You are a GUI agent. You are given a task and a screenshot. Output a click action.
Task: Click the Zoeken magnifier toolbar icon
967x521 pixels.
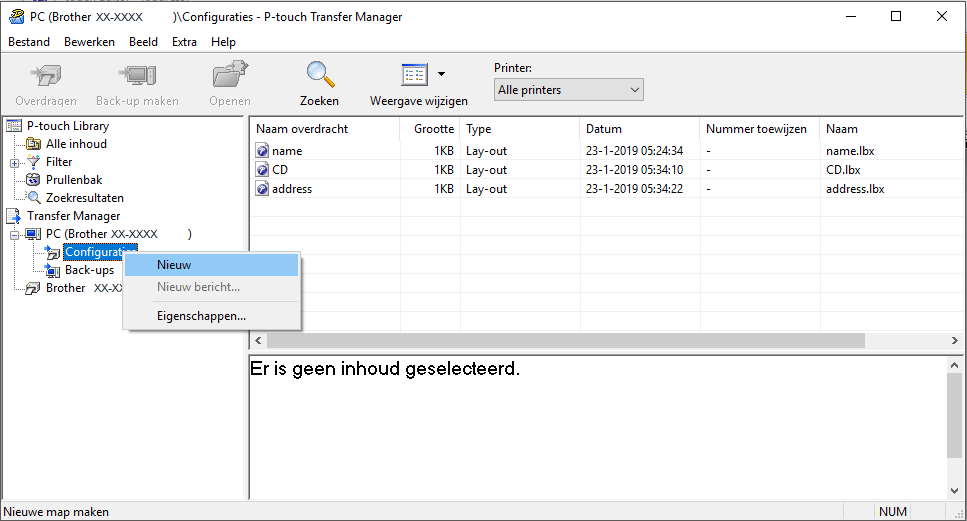click(x=319, y=75)
